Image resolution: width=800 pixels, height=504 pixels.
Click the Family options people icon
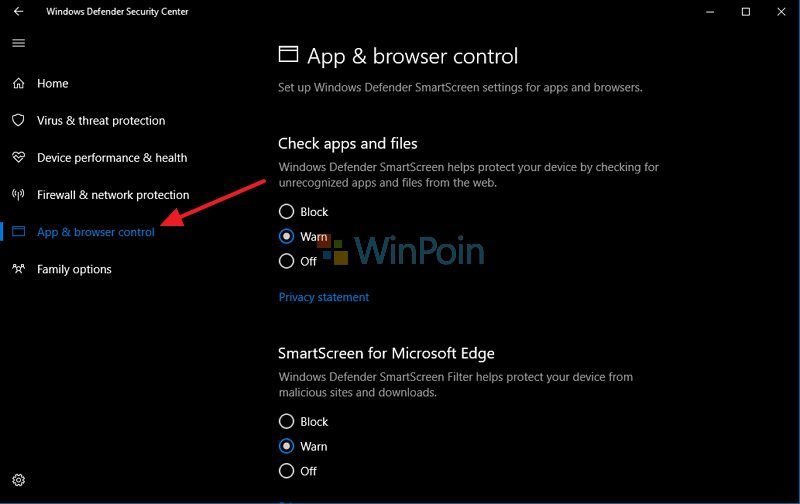[x=18, y=269]
